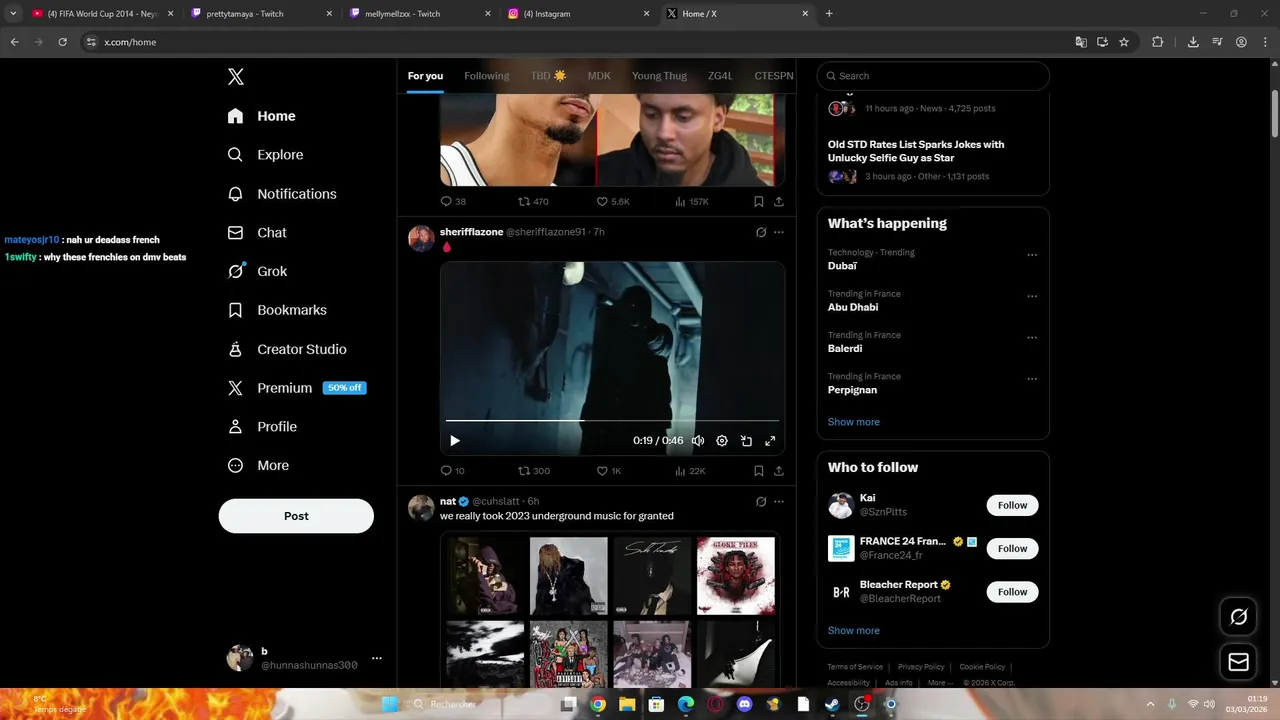1280x720 pixels.
Task: Repost sherifflazone's post showing 300 reposts
Action: [534, 471]
